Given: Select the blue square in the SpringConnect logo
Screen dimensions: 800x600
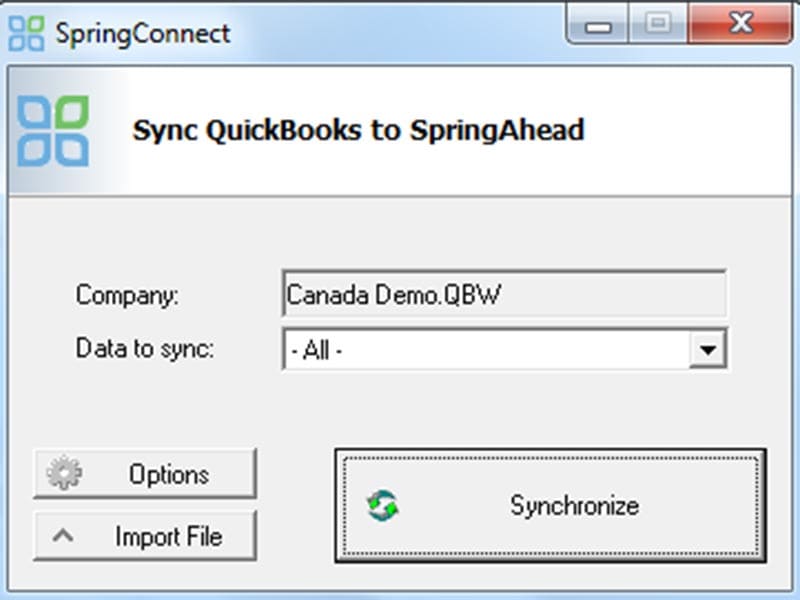Looking at the screenshot, I should [x=16, y=25].
